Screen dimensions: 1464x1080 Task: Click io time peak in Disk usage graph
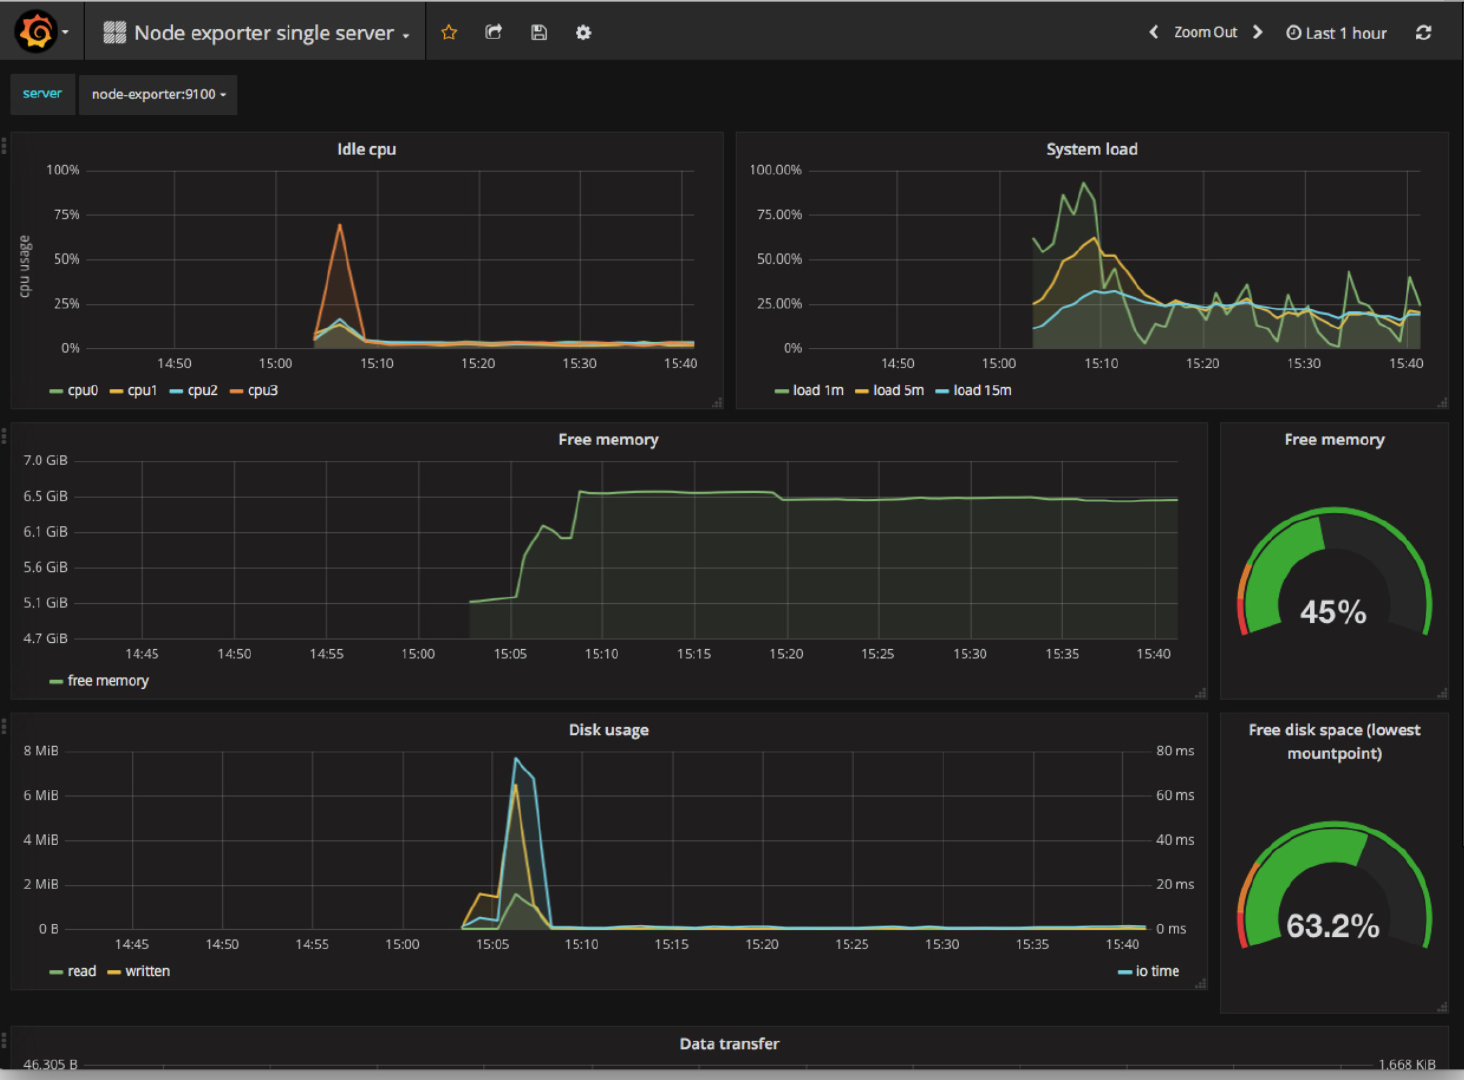516,759
